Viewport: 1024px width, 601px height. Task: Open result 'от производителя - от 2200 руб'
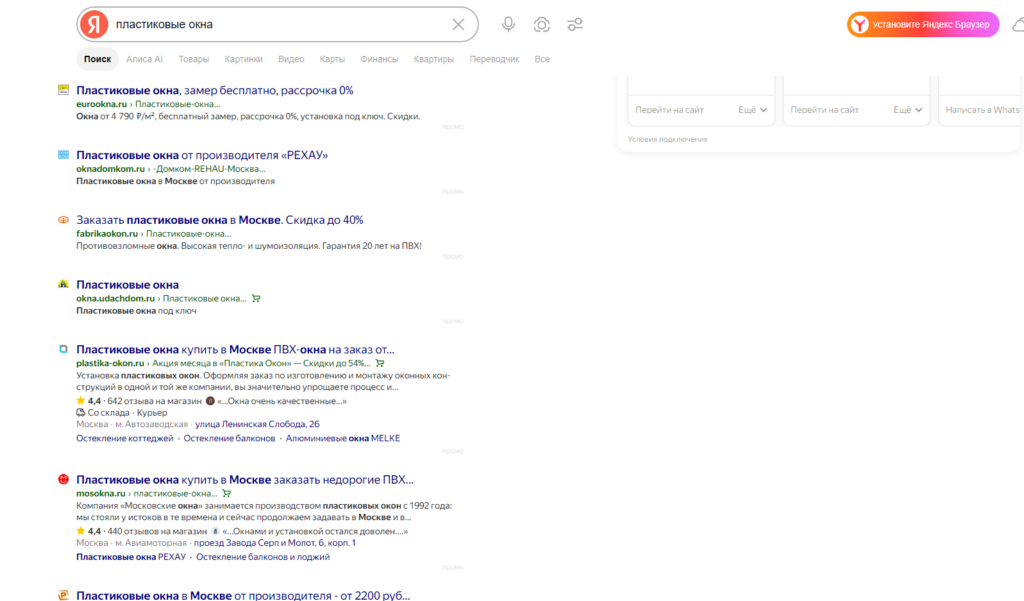[x=243, y=595]
